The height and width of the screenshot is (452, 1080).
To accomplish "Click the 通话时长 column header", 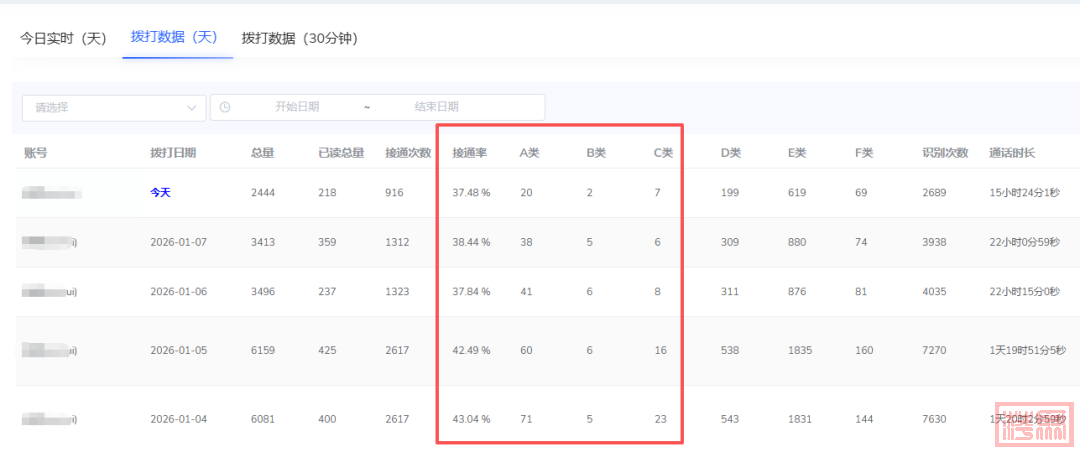I will coord(1011,153).
